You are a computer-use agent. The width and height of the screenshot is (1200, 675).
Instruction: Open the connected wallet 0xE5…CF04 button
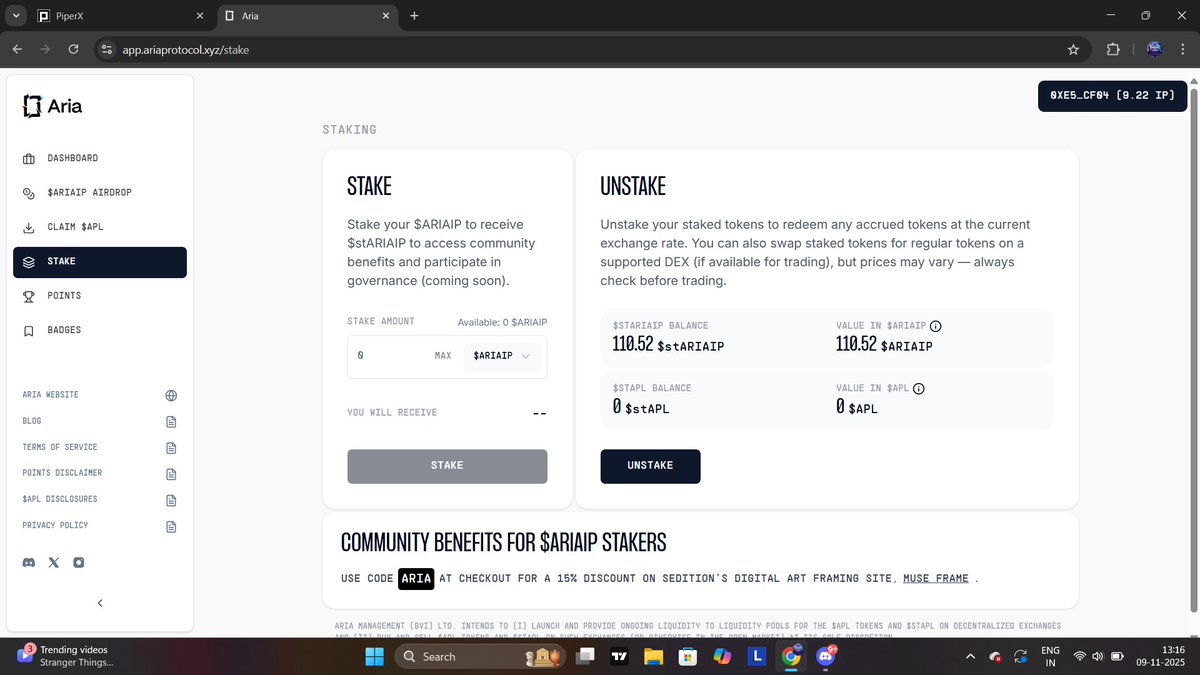(1113, 95)
